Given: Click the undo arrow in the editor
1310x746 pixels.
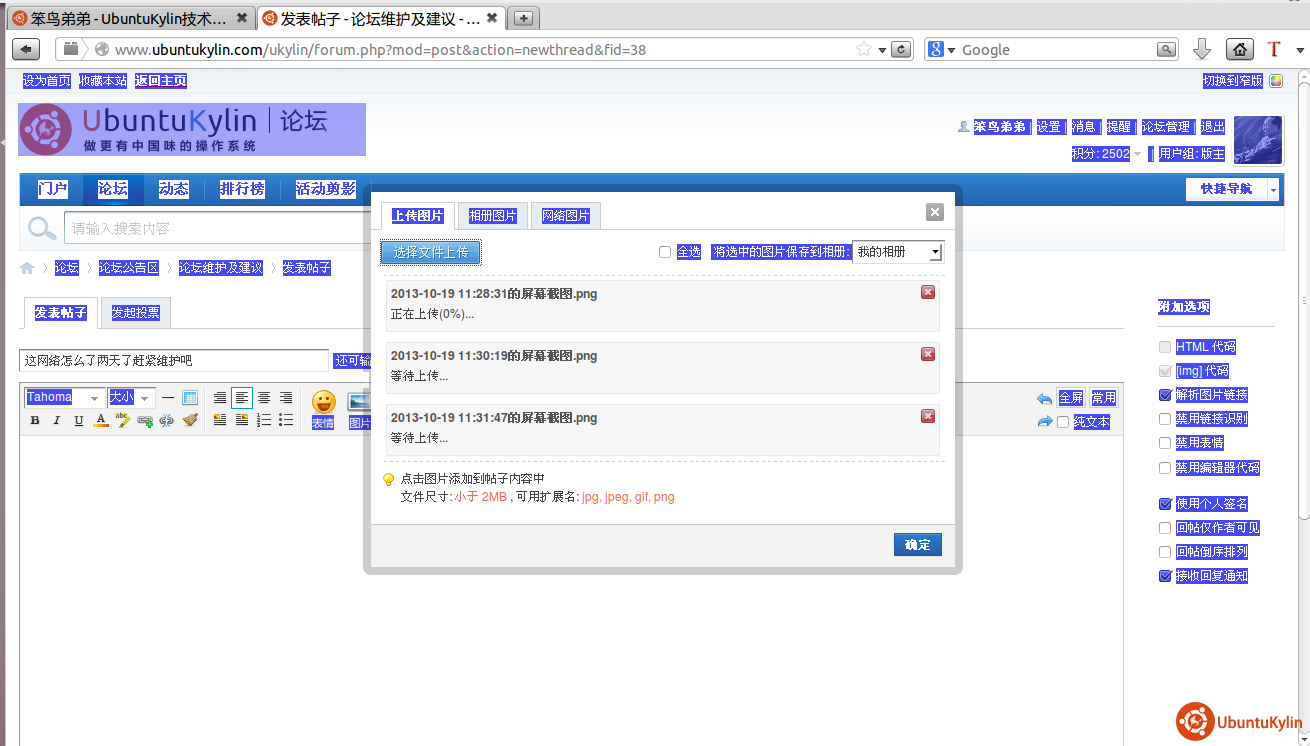Looking at the screenshot, I should (x=1044, y=399).
